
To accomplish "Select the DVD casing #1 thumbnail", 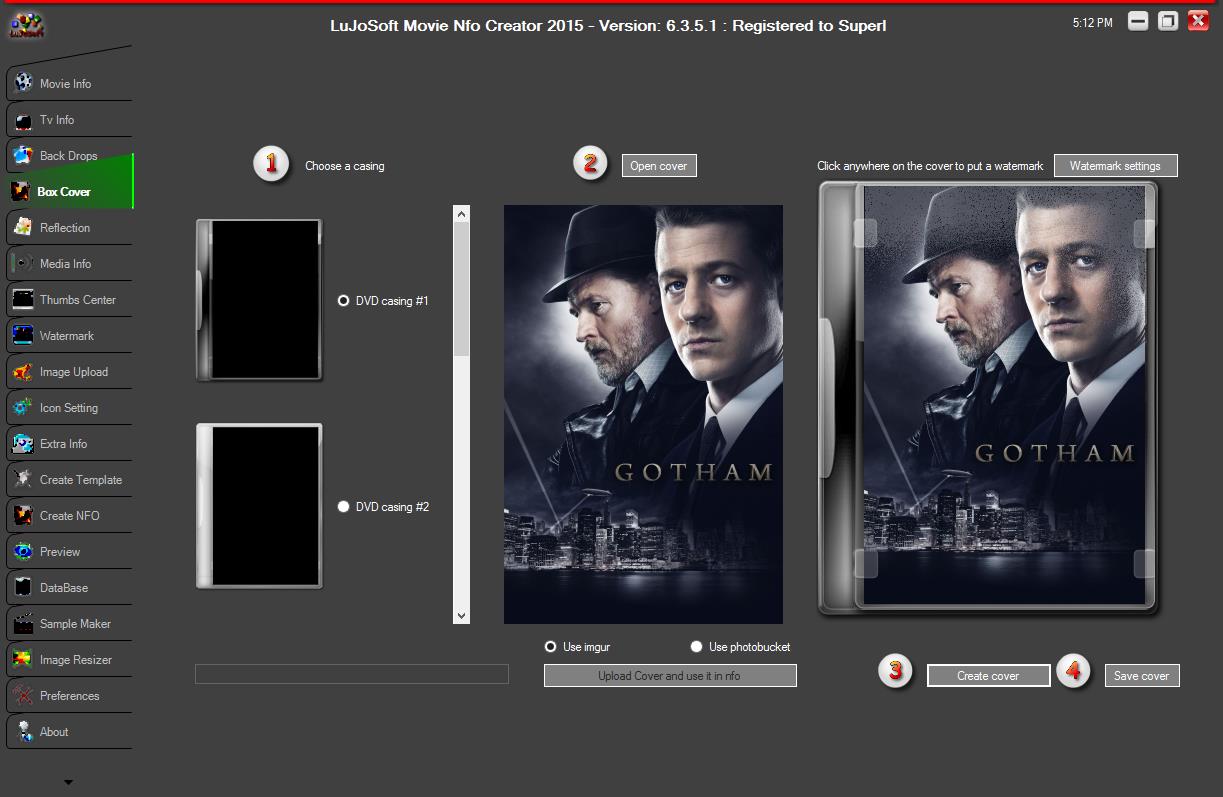I will (x=259, y=300).
